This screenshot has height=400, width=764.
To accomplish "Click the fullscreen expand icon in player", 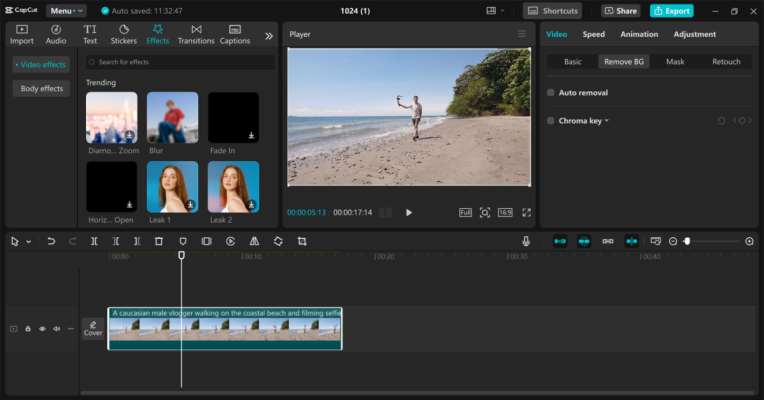I will click(x=527, y=212).
